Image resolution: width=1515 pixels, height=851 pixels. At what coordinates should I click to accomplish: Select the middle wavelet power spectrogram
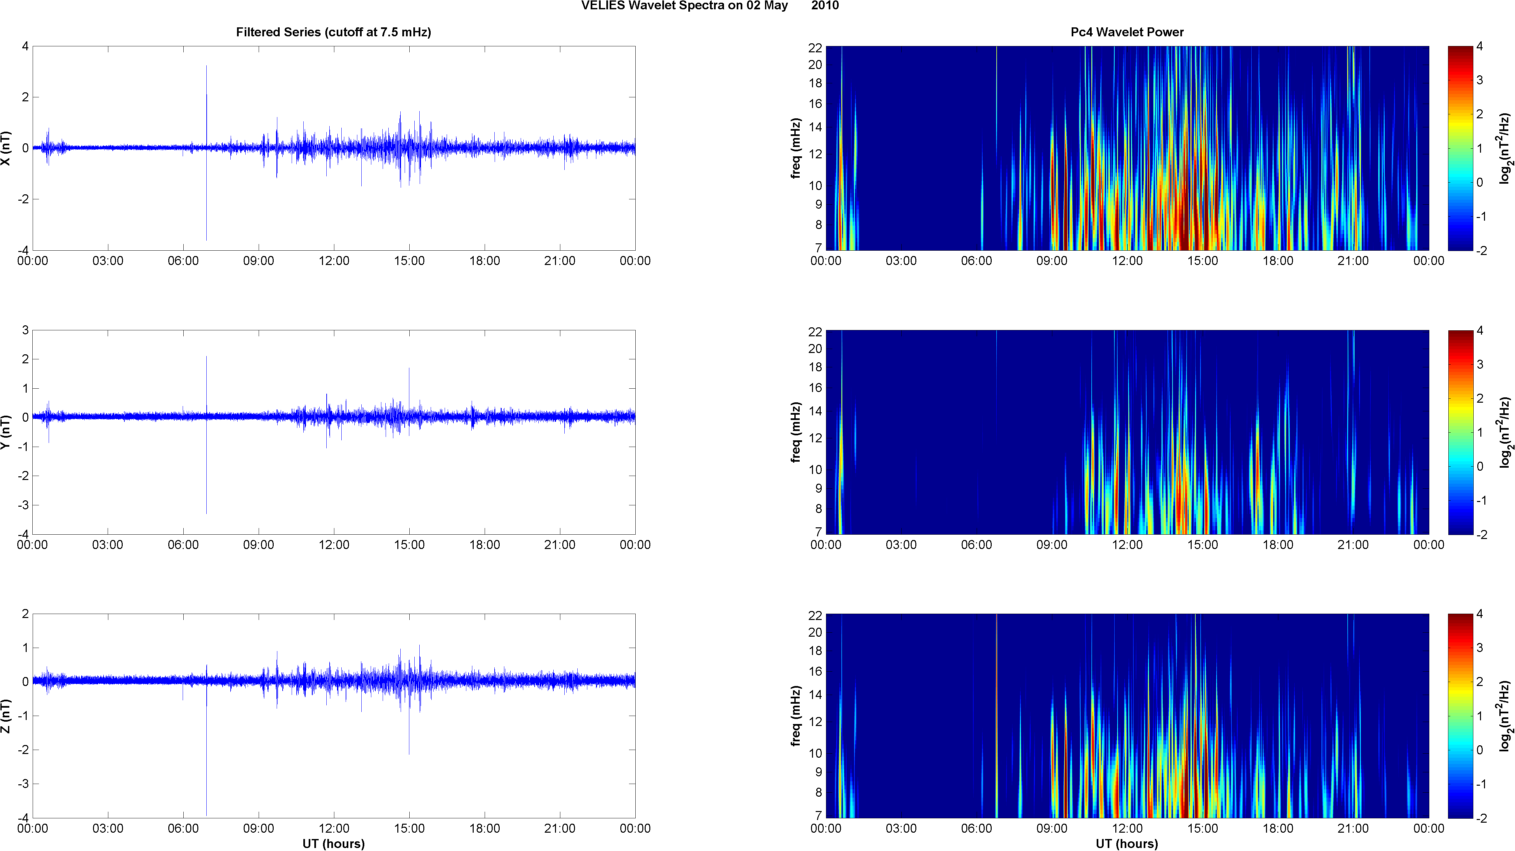pyautogui.click(x=1127, y=432)
